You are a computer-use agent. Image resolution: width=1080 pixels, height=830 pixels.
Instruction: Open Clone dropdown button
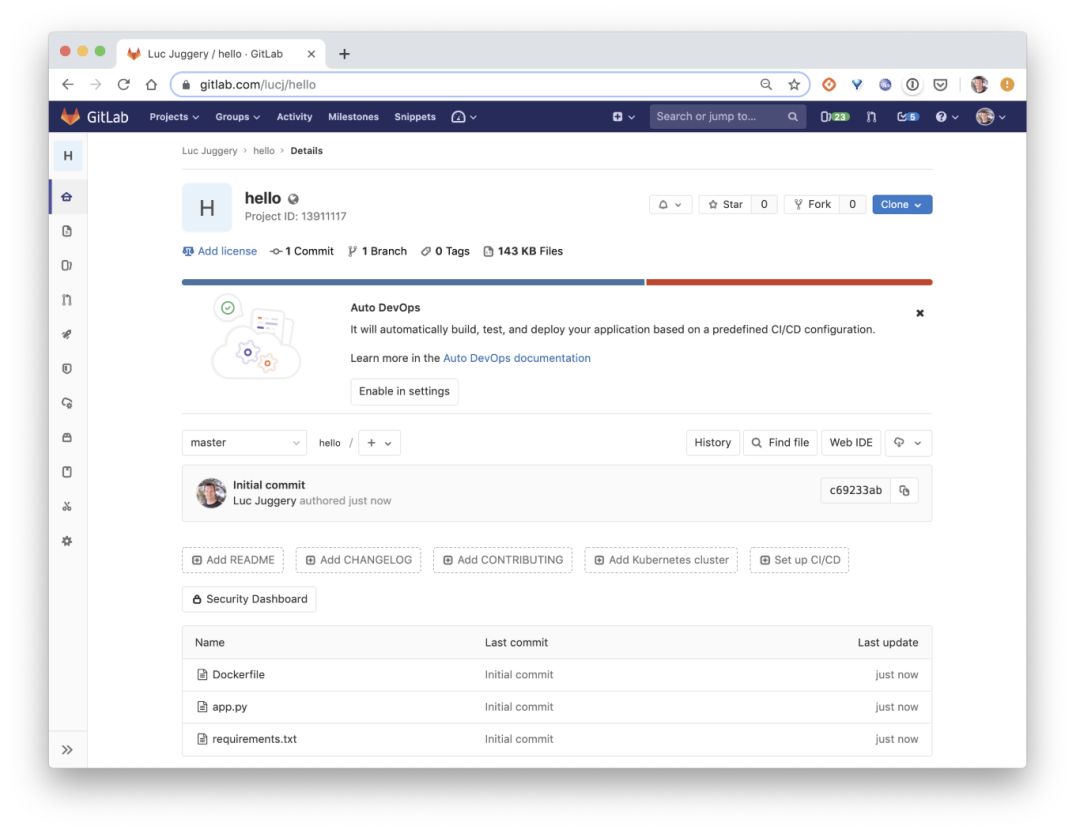point(902,205)
